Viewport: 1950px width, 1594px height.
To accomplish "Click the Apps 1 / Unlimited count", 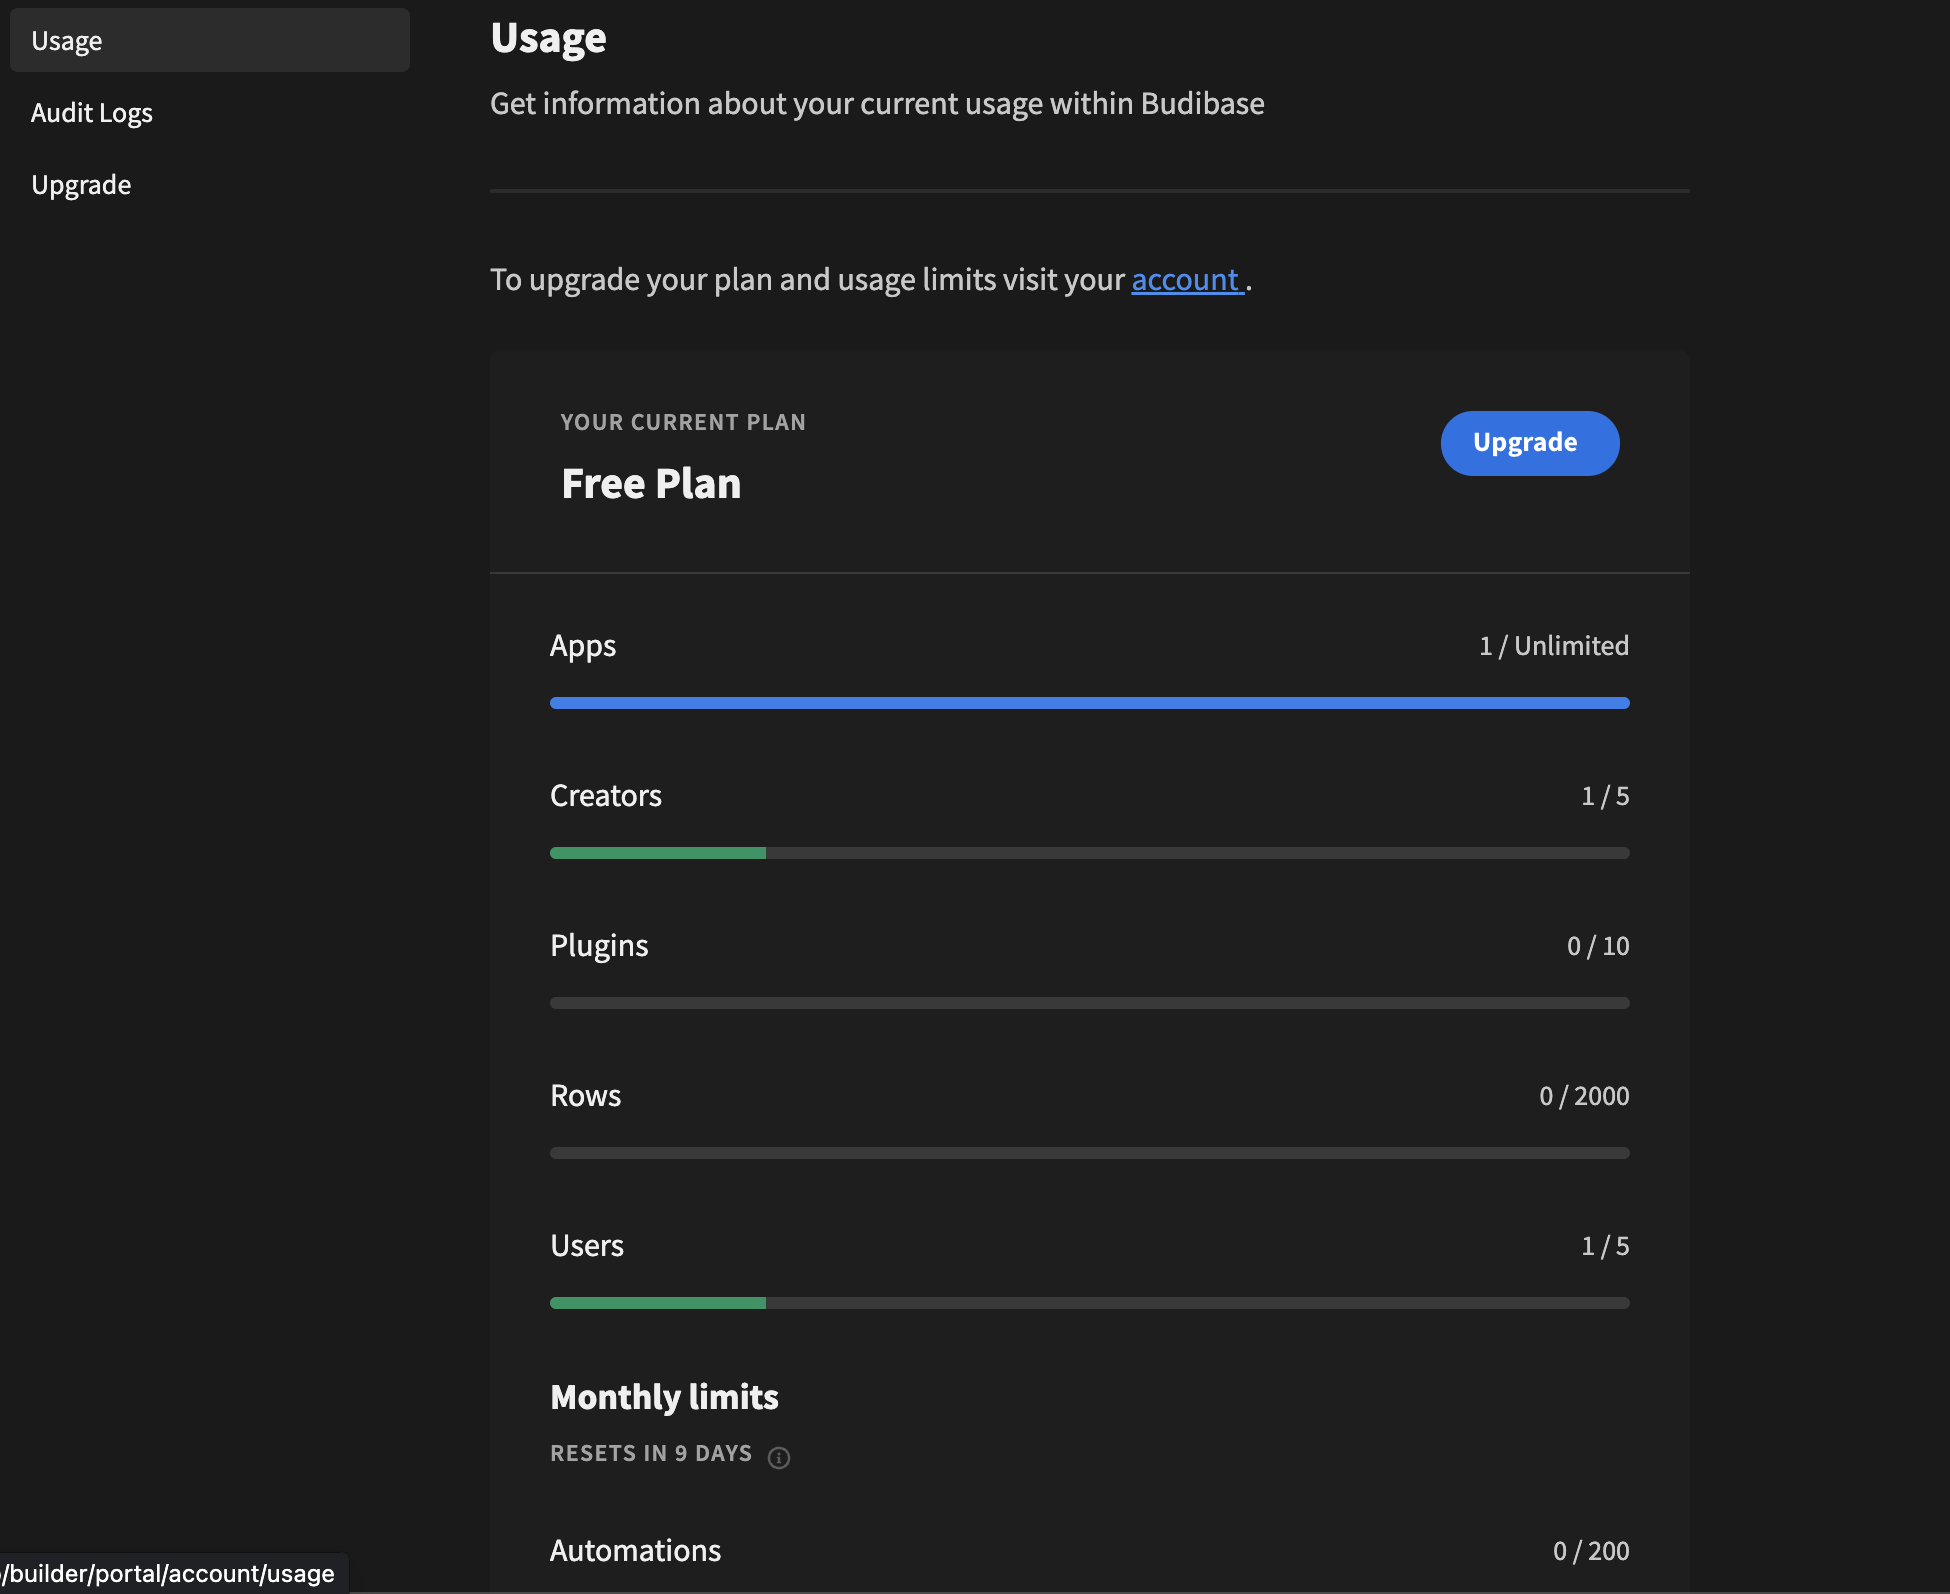I will click(1554, 646).
